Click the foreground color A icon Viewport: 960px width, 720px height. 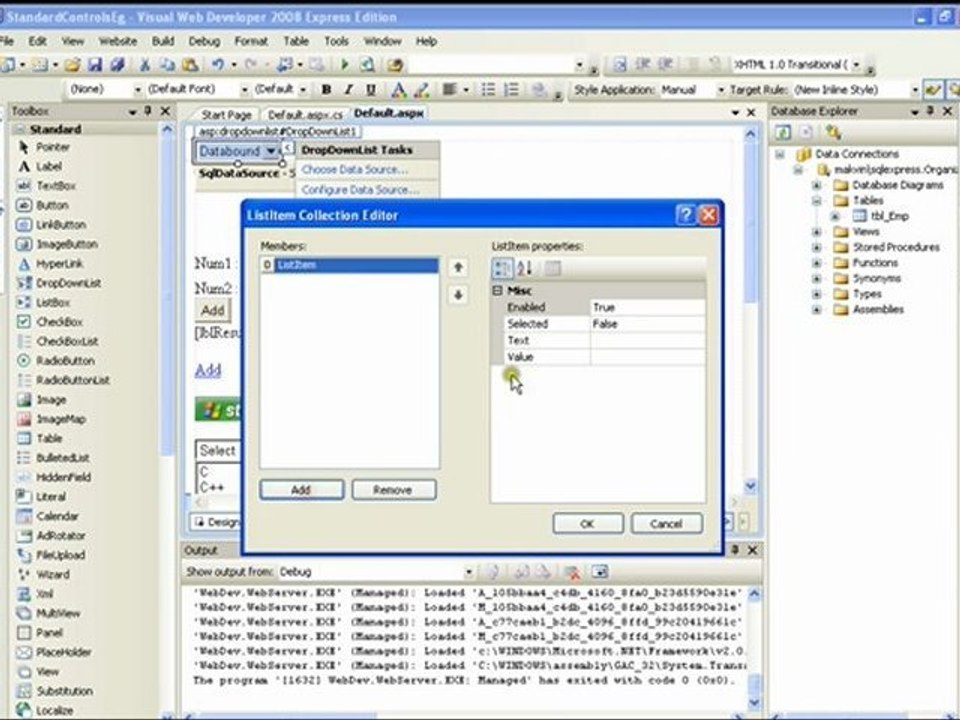click(x=399, y=90)
